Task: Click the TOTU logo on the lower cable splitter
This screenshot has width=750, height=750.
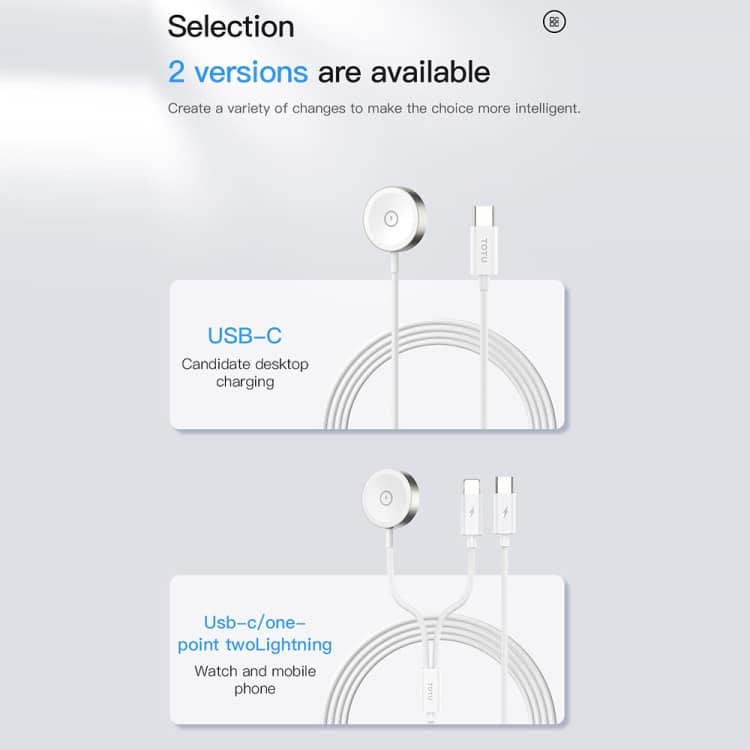Action: (429, 692)
